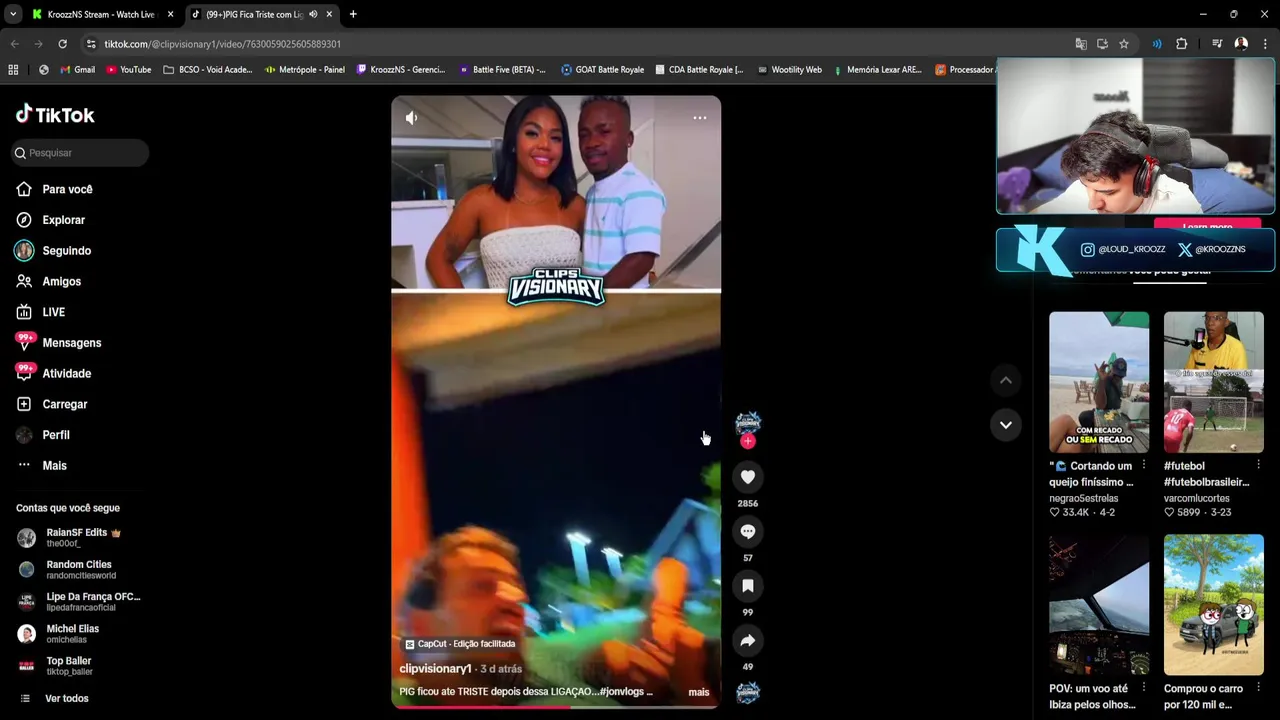
Task: Click translate page icon
Action: point(1081,44)
